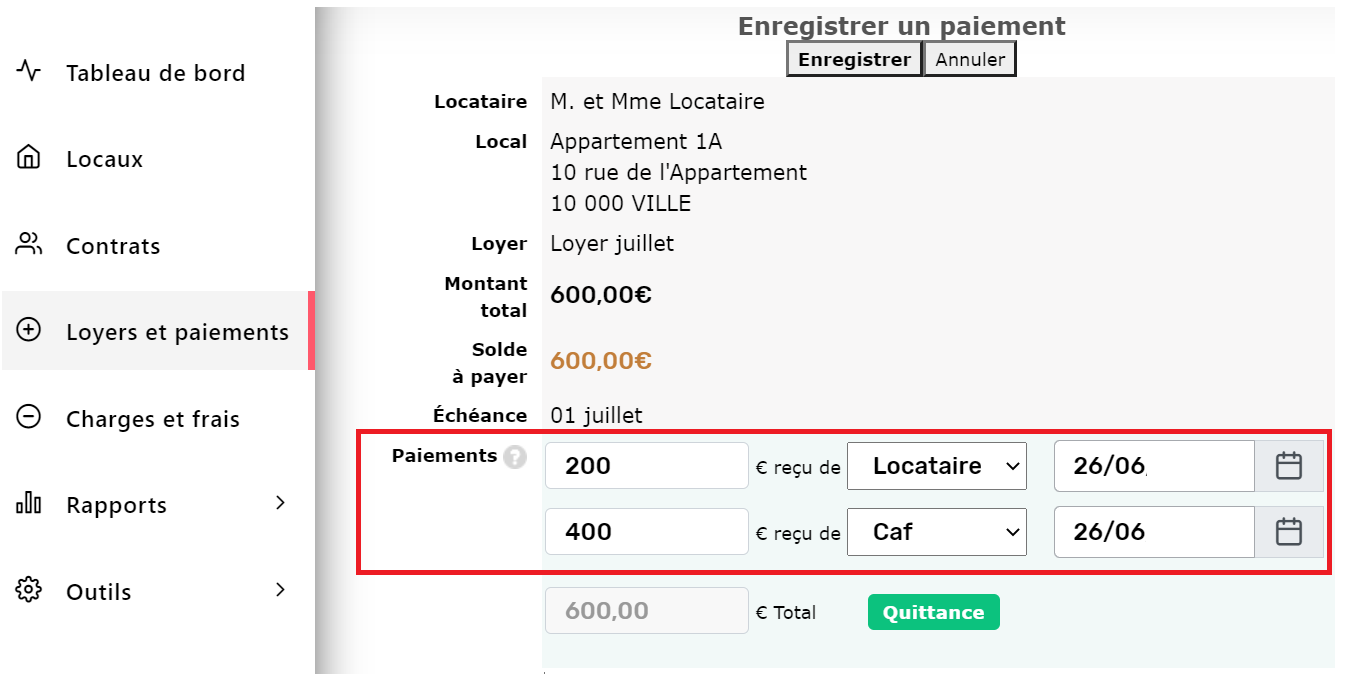1345x677 pixels.
Task: Click the payment amount field containing 200
Action: click(x=647, y=466)
